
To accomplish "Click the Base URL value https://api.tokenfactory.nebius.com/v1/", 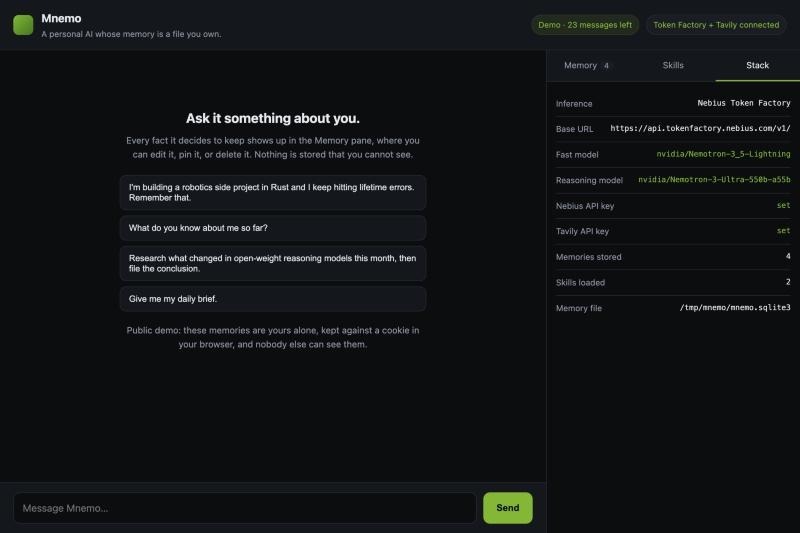I will 700,129.
